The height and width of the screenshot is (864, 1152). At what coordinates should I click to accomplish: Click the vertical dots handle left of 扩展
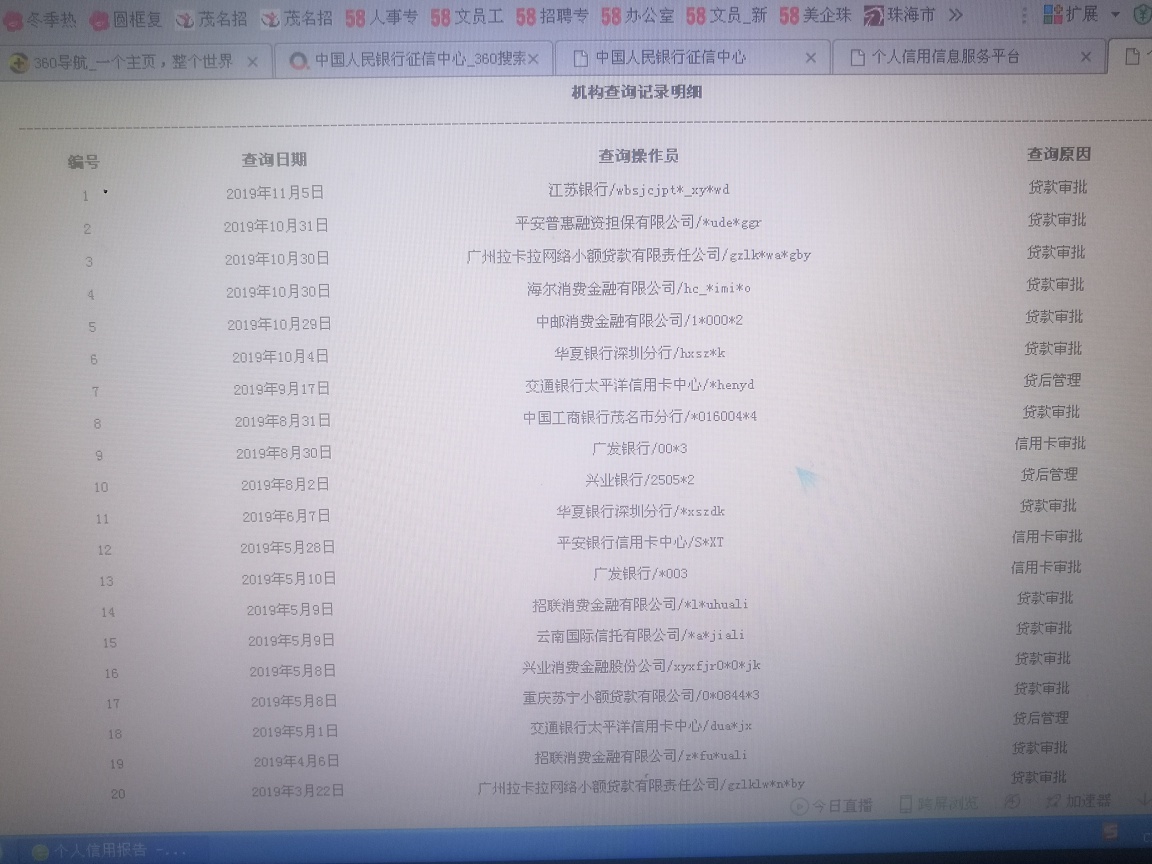1024,15
